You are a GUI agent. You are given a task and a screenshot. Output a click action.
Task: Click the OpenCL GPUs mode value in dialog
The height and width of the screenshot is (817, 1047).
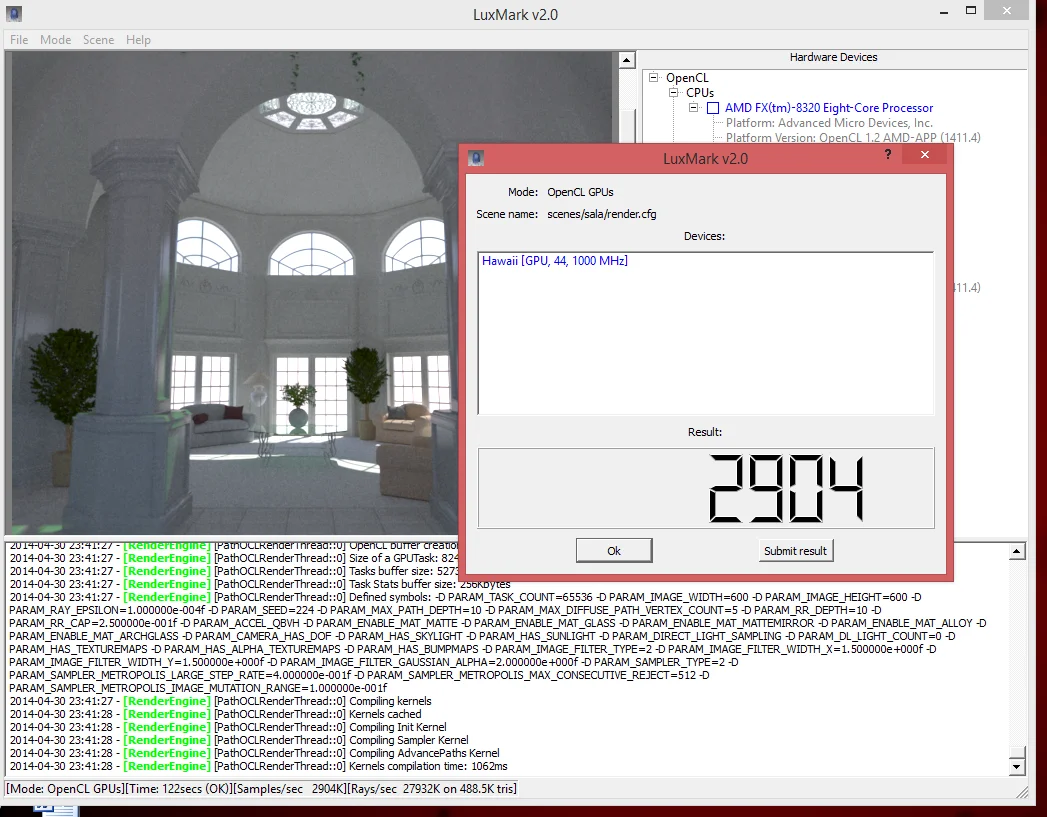[x=580, y=192]
